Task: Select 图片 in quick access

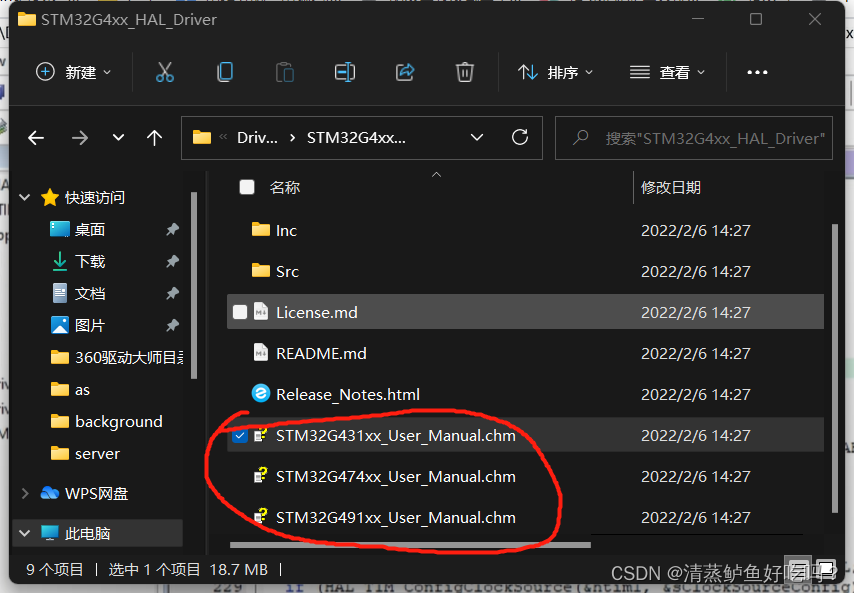Action: point(89,326)
